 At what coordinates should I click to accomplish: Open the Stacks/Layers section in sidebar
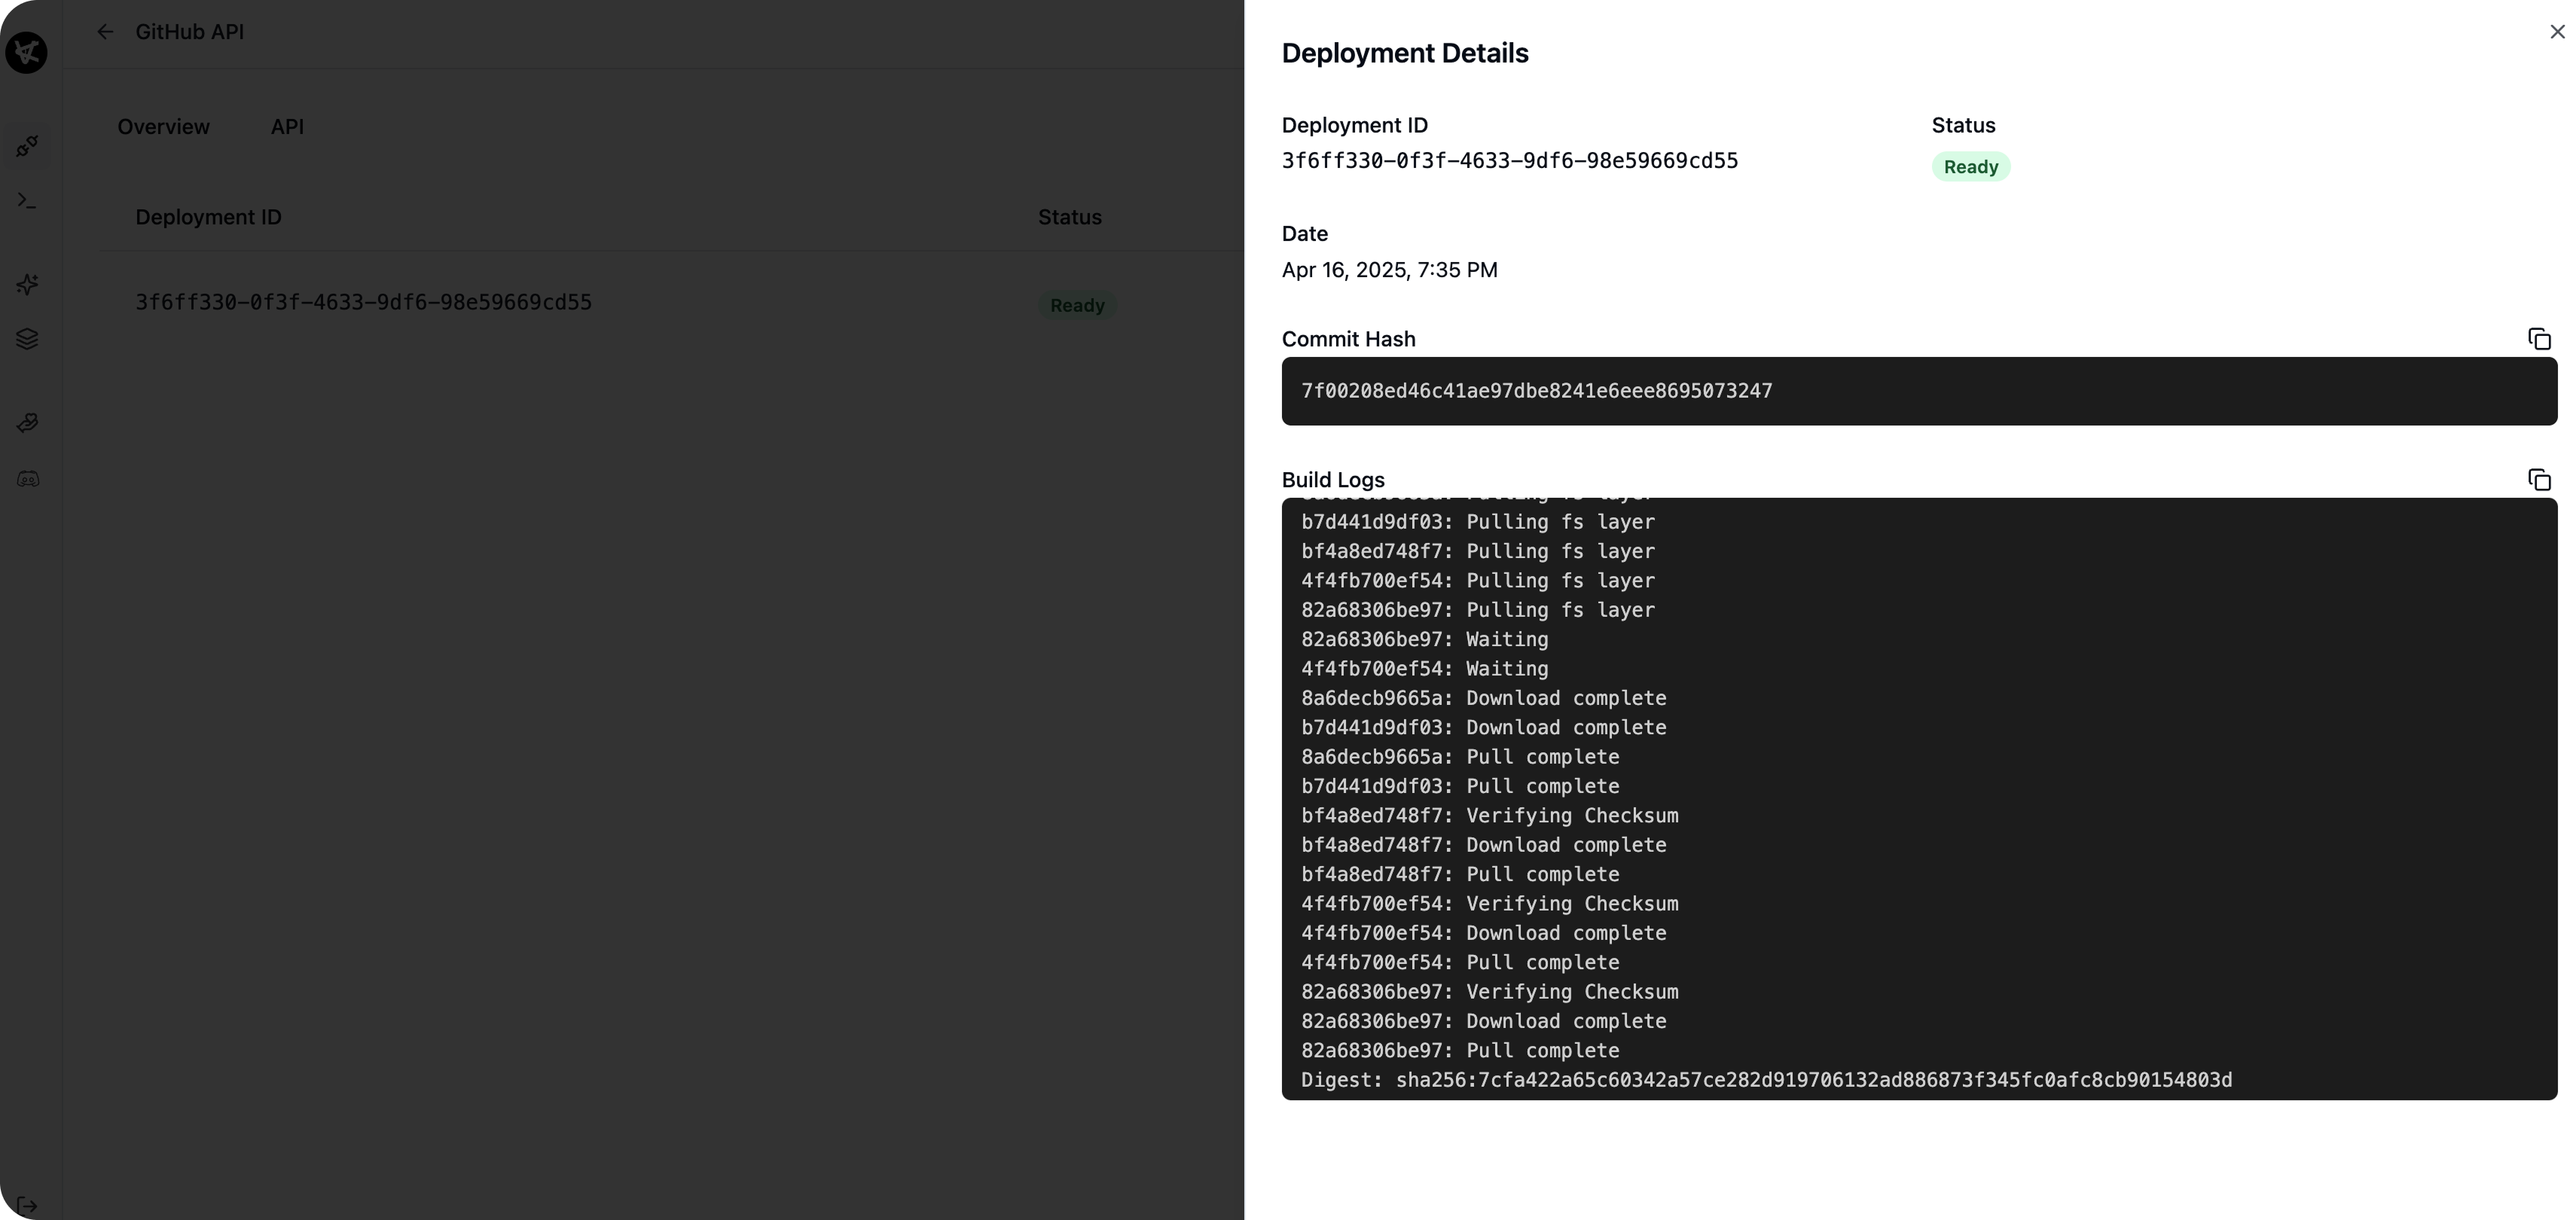coord(27,338)
